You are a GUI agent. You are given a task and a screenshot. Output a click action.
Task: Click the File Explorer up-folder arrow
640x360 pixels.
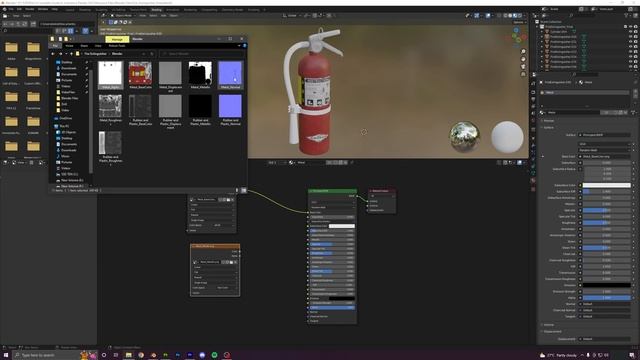(71, 53)
